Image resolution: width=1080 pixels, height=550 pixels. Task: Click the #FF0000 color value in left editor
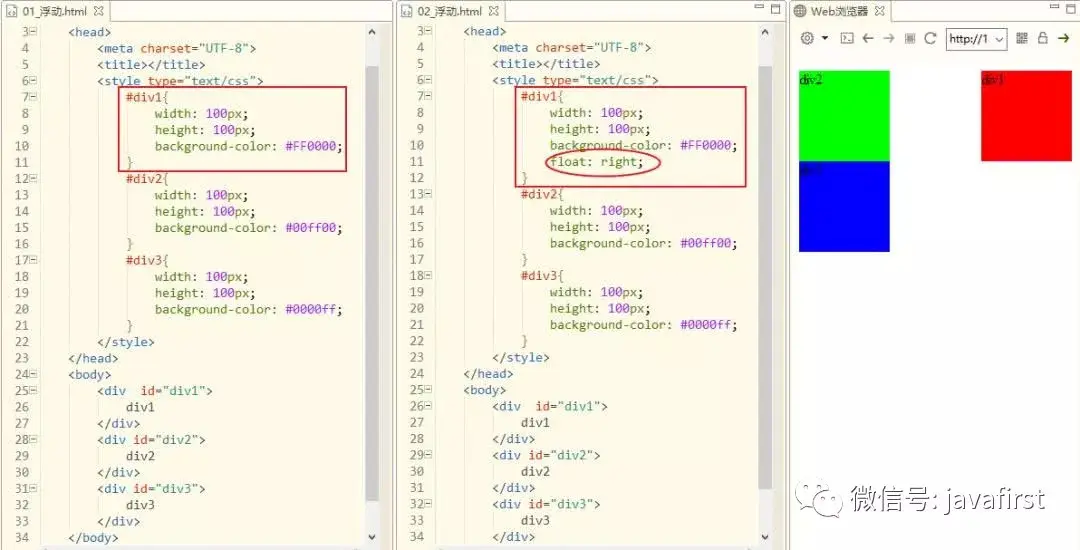click(x=313, y=146)
